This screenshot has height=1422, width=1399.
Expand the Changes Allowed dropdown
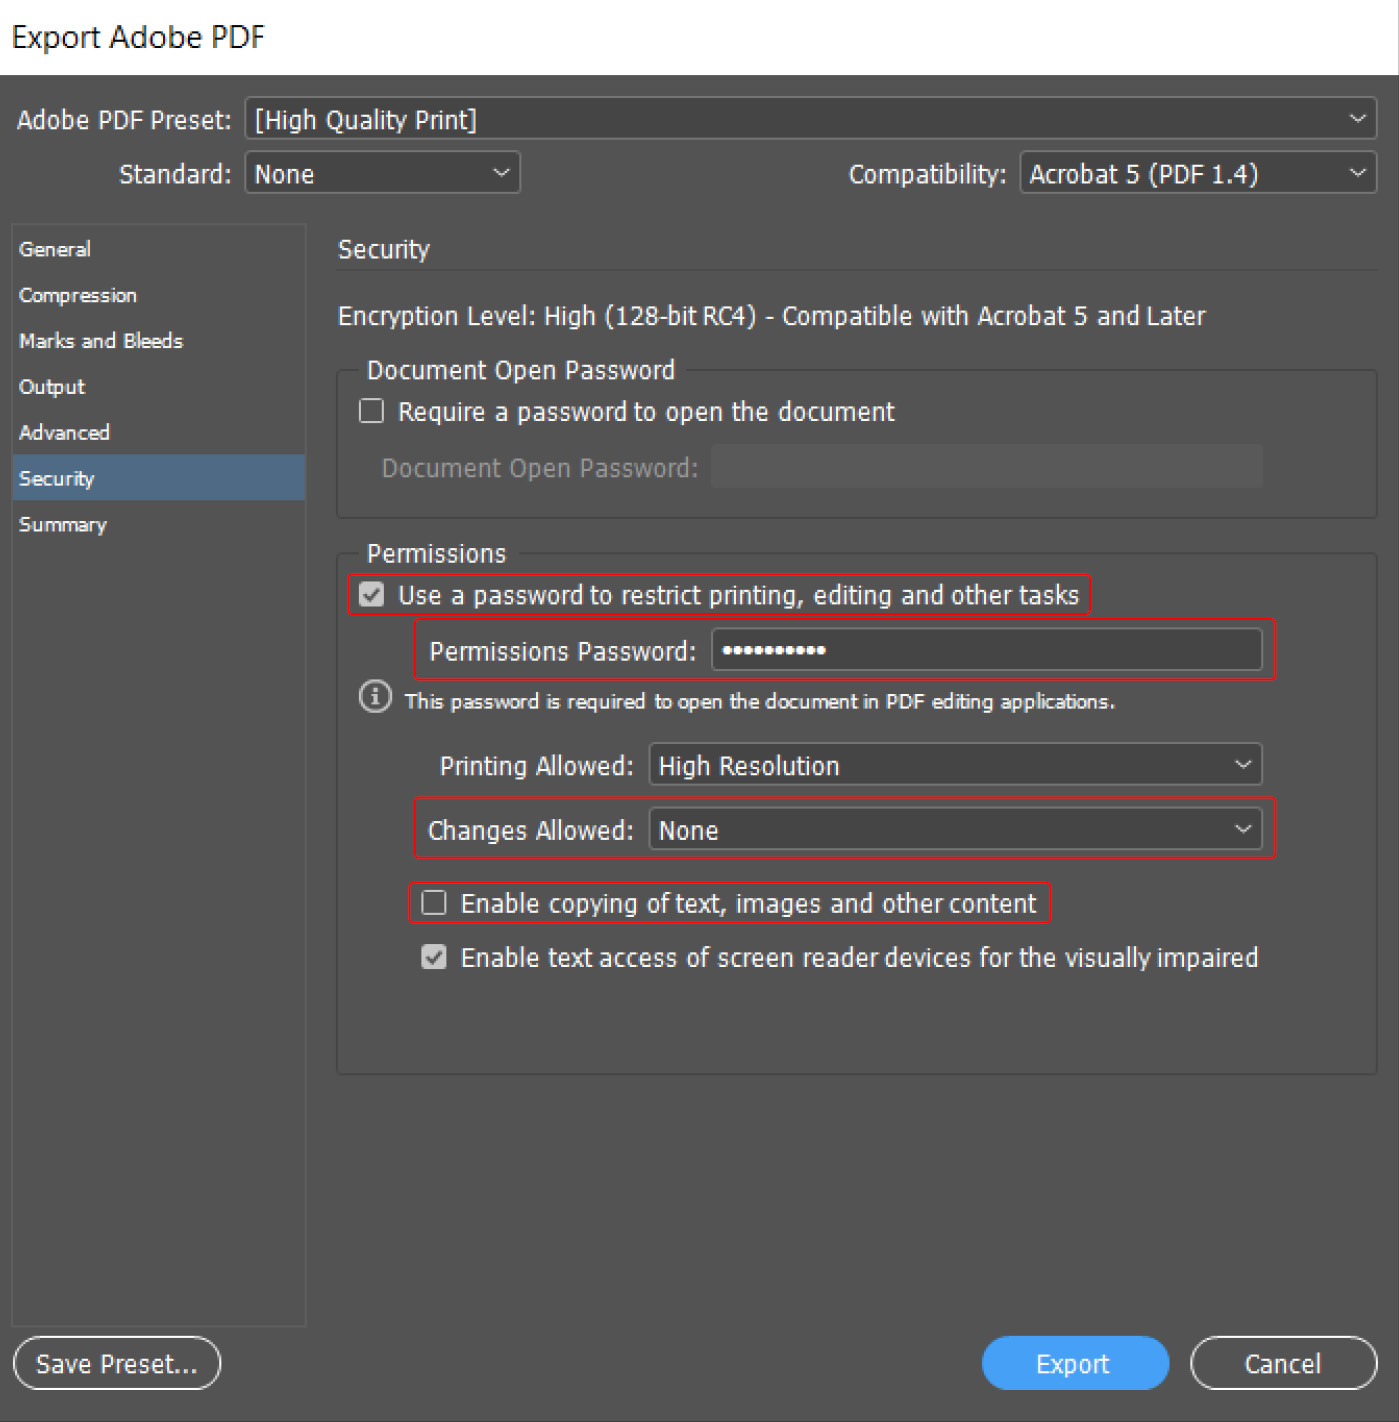[955, 830]
